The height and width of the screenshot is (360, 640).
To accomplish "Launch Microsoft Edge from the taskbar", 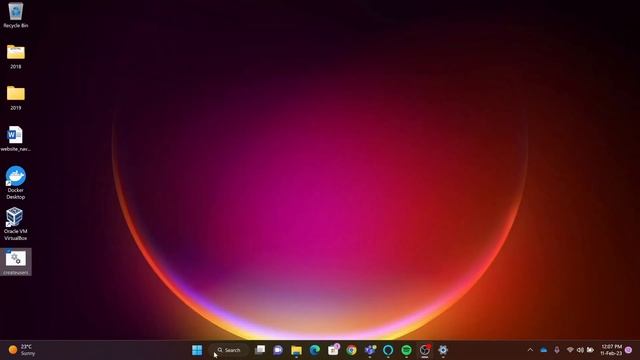I will click(x=315, y=350).
